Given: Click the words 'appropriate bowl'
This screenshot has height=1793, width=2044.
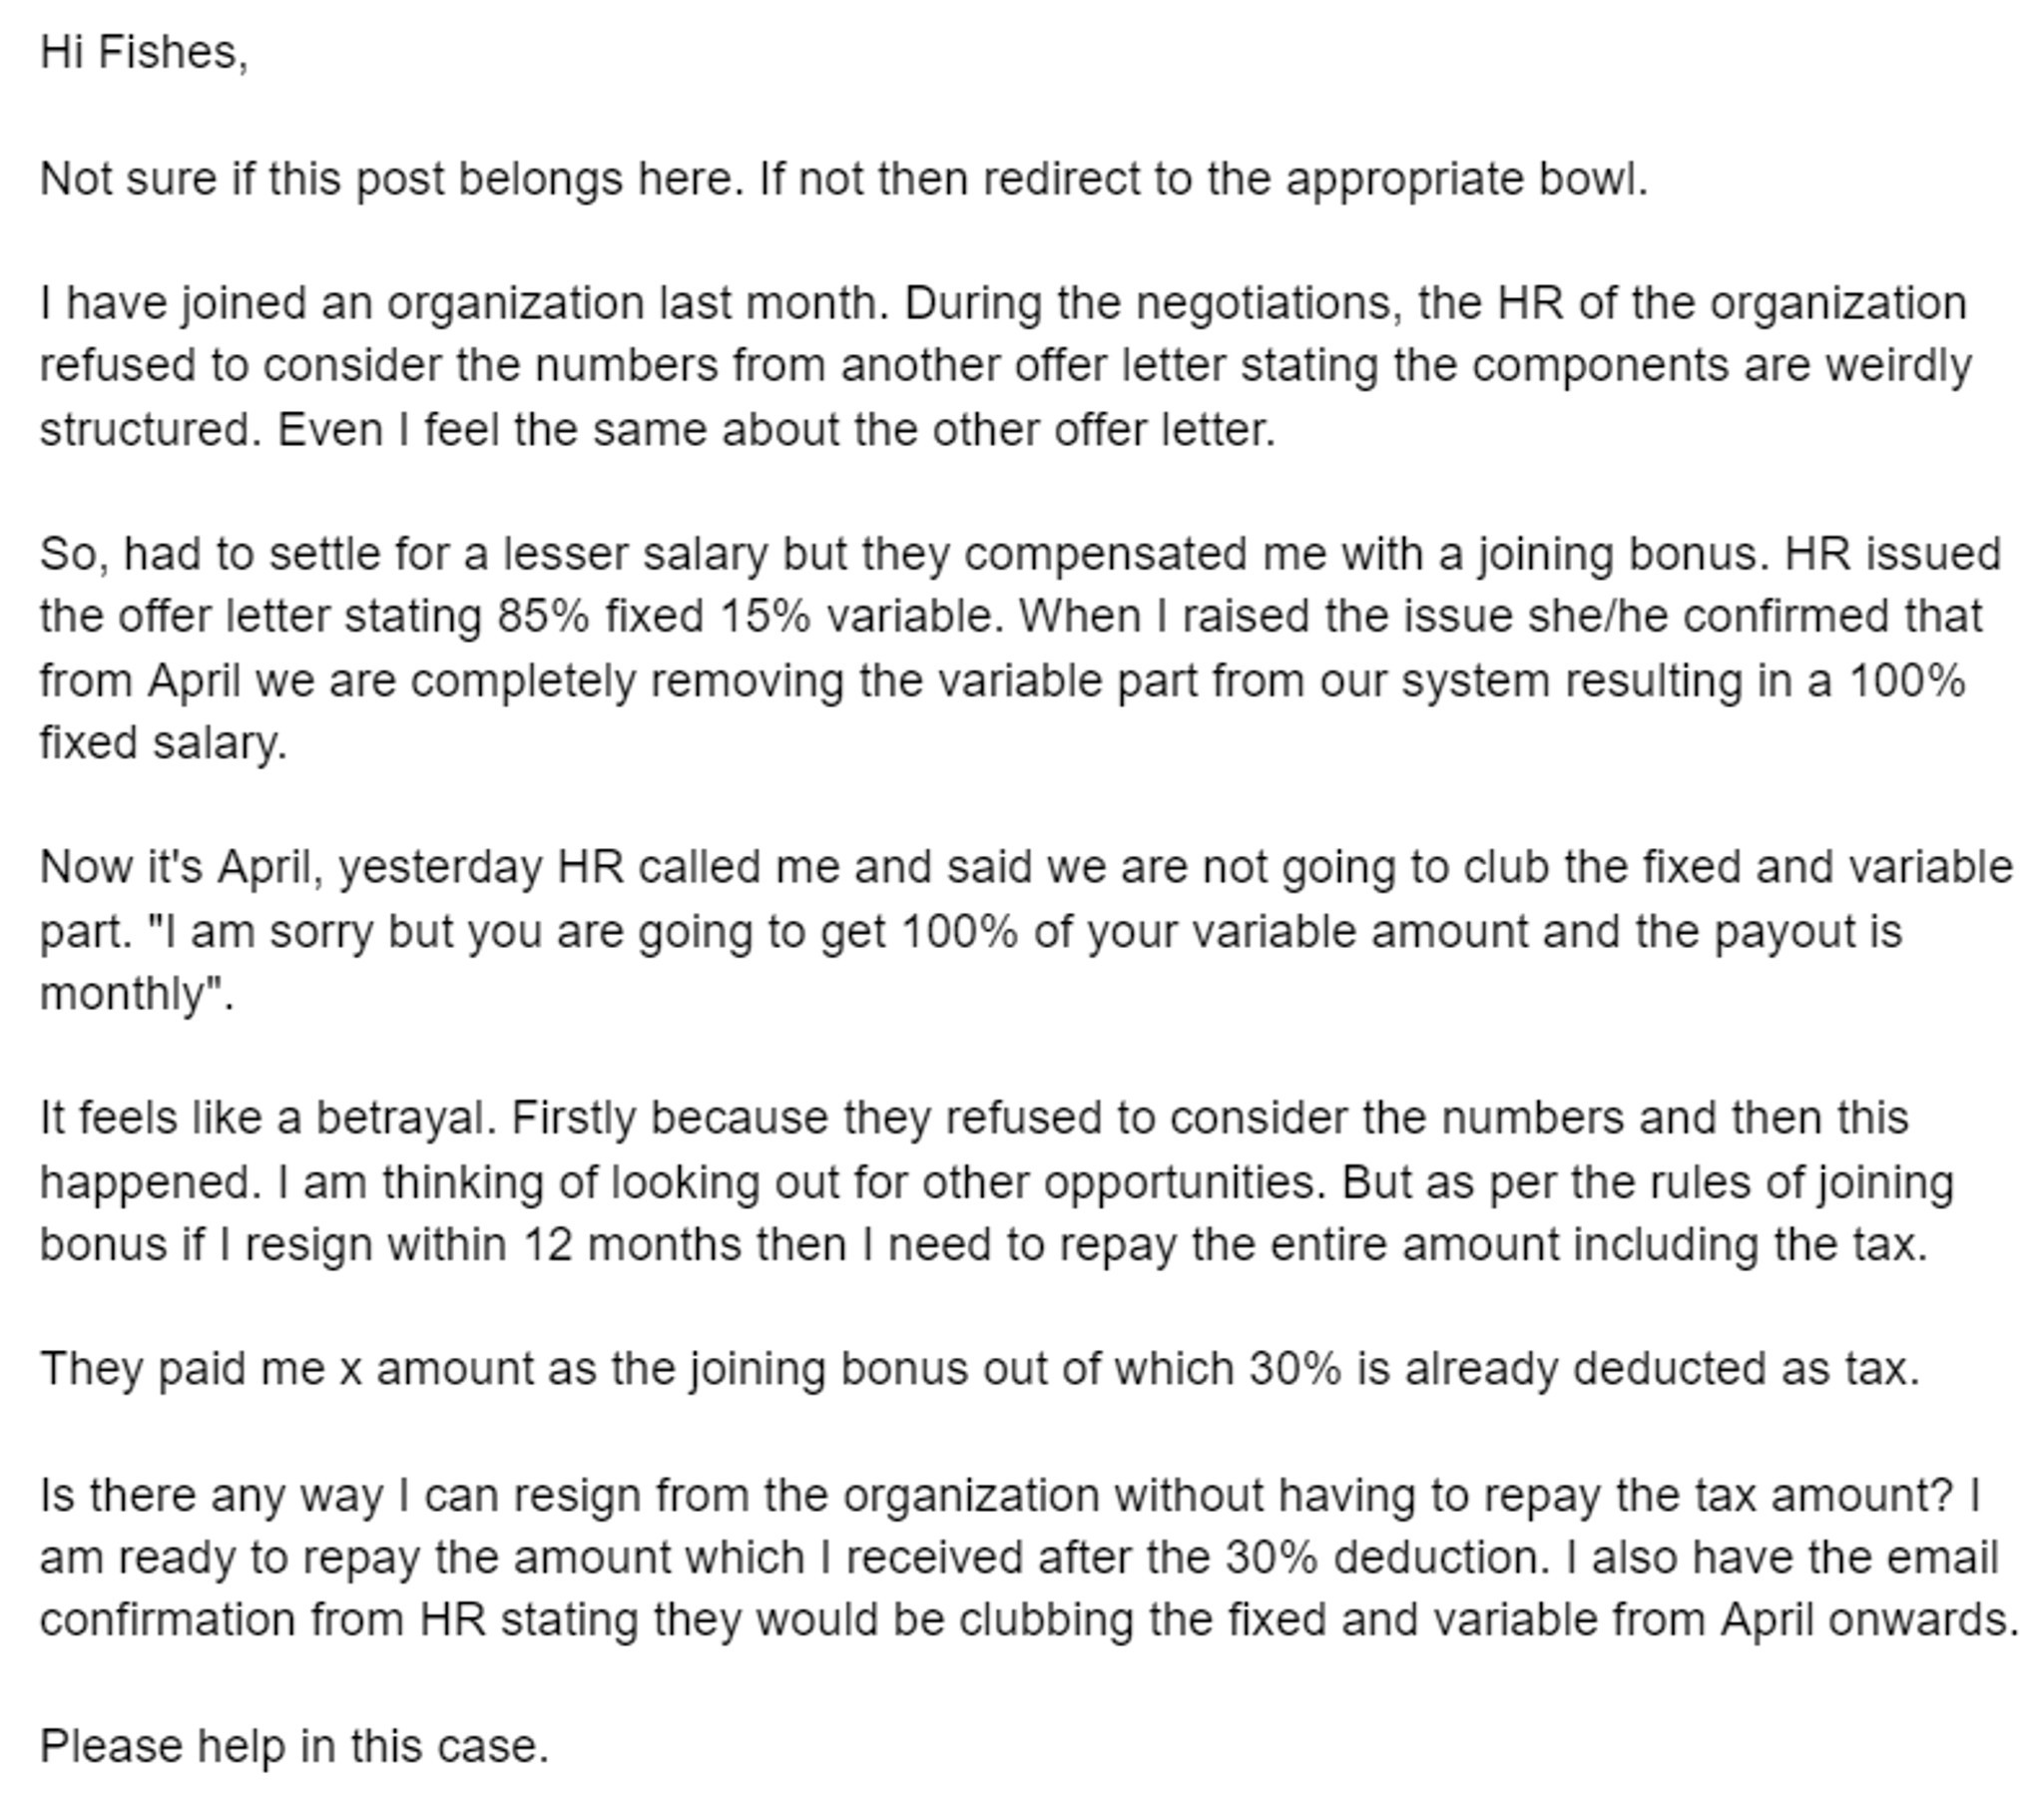Looking at the screenshot, I should click(1466, 180).
